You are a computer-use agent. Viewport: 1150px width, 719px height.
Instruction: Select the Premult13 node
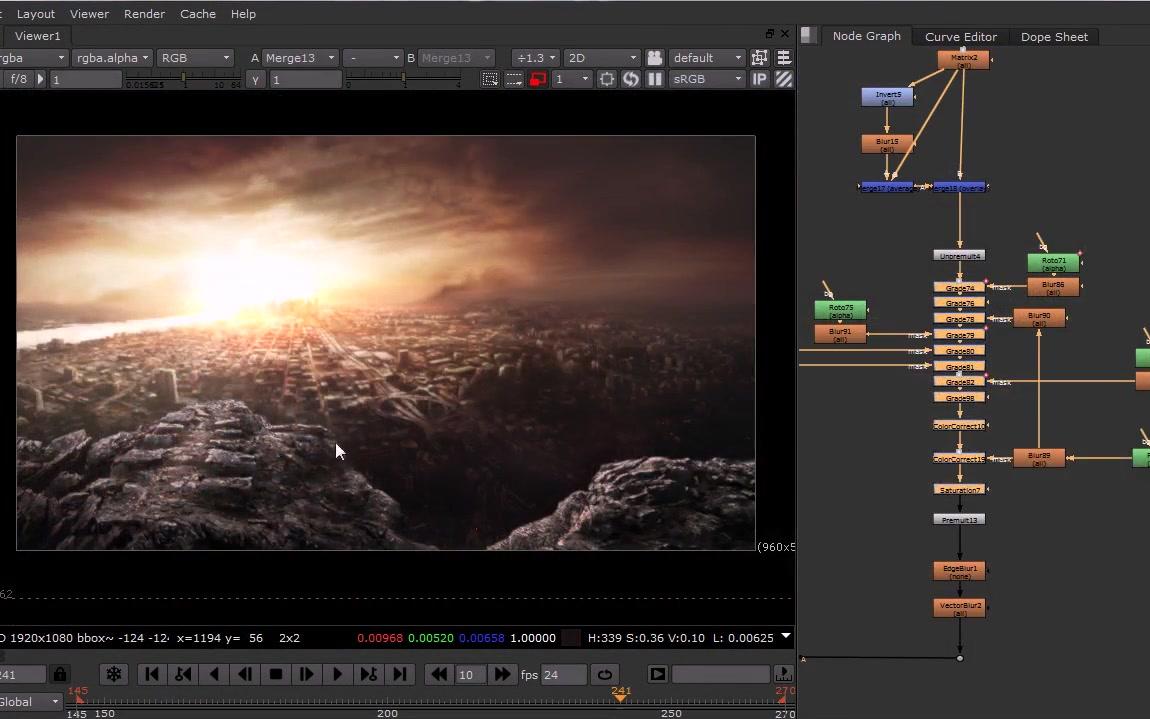(959, 520)
